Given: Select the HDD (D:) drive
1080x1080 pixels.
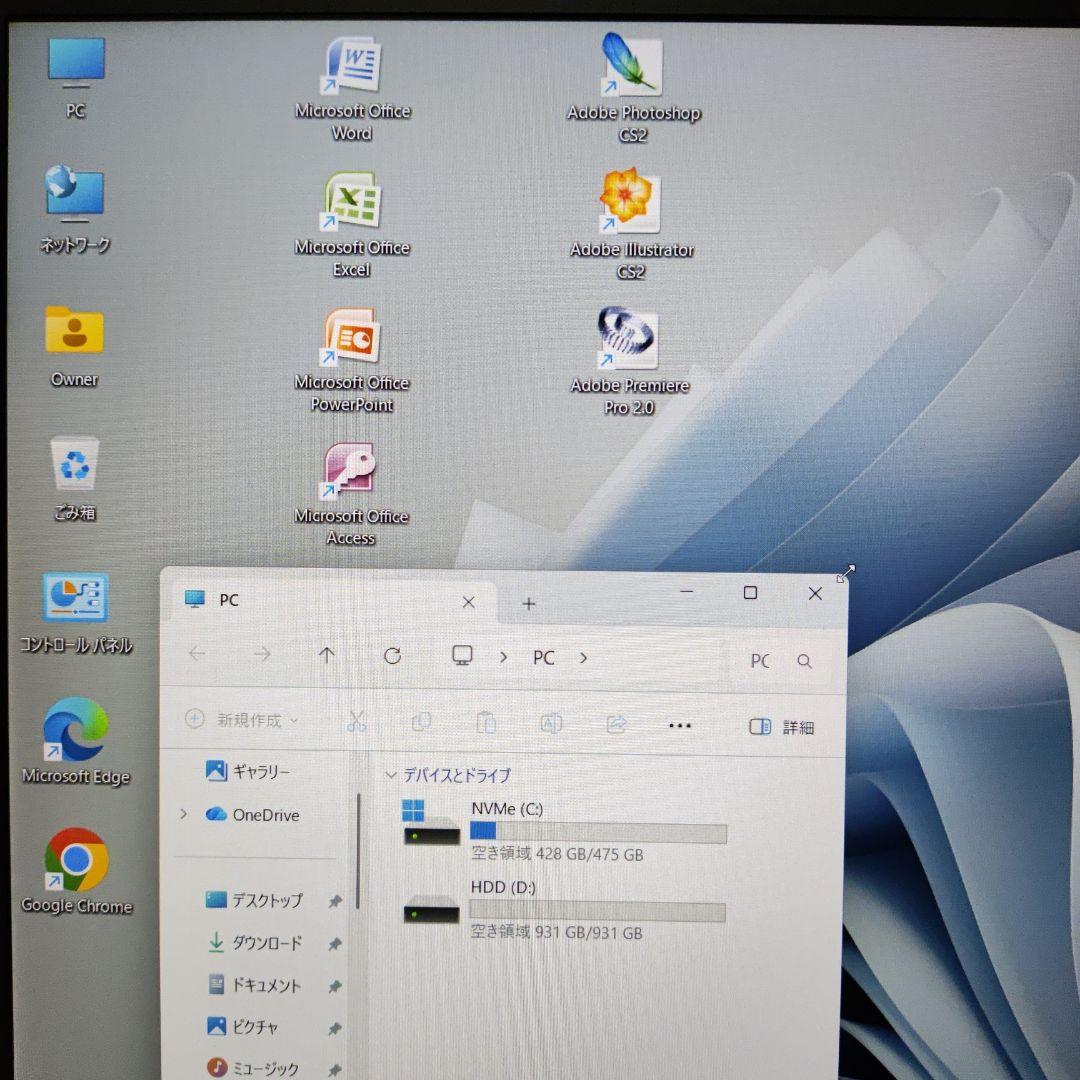Looking at the screenshot, I should pos(563,909).
